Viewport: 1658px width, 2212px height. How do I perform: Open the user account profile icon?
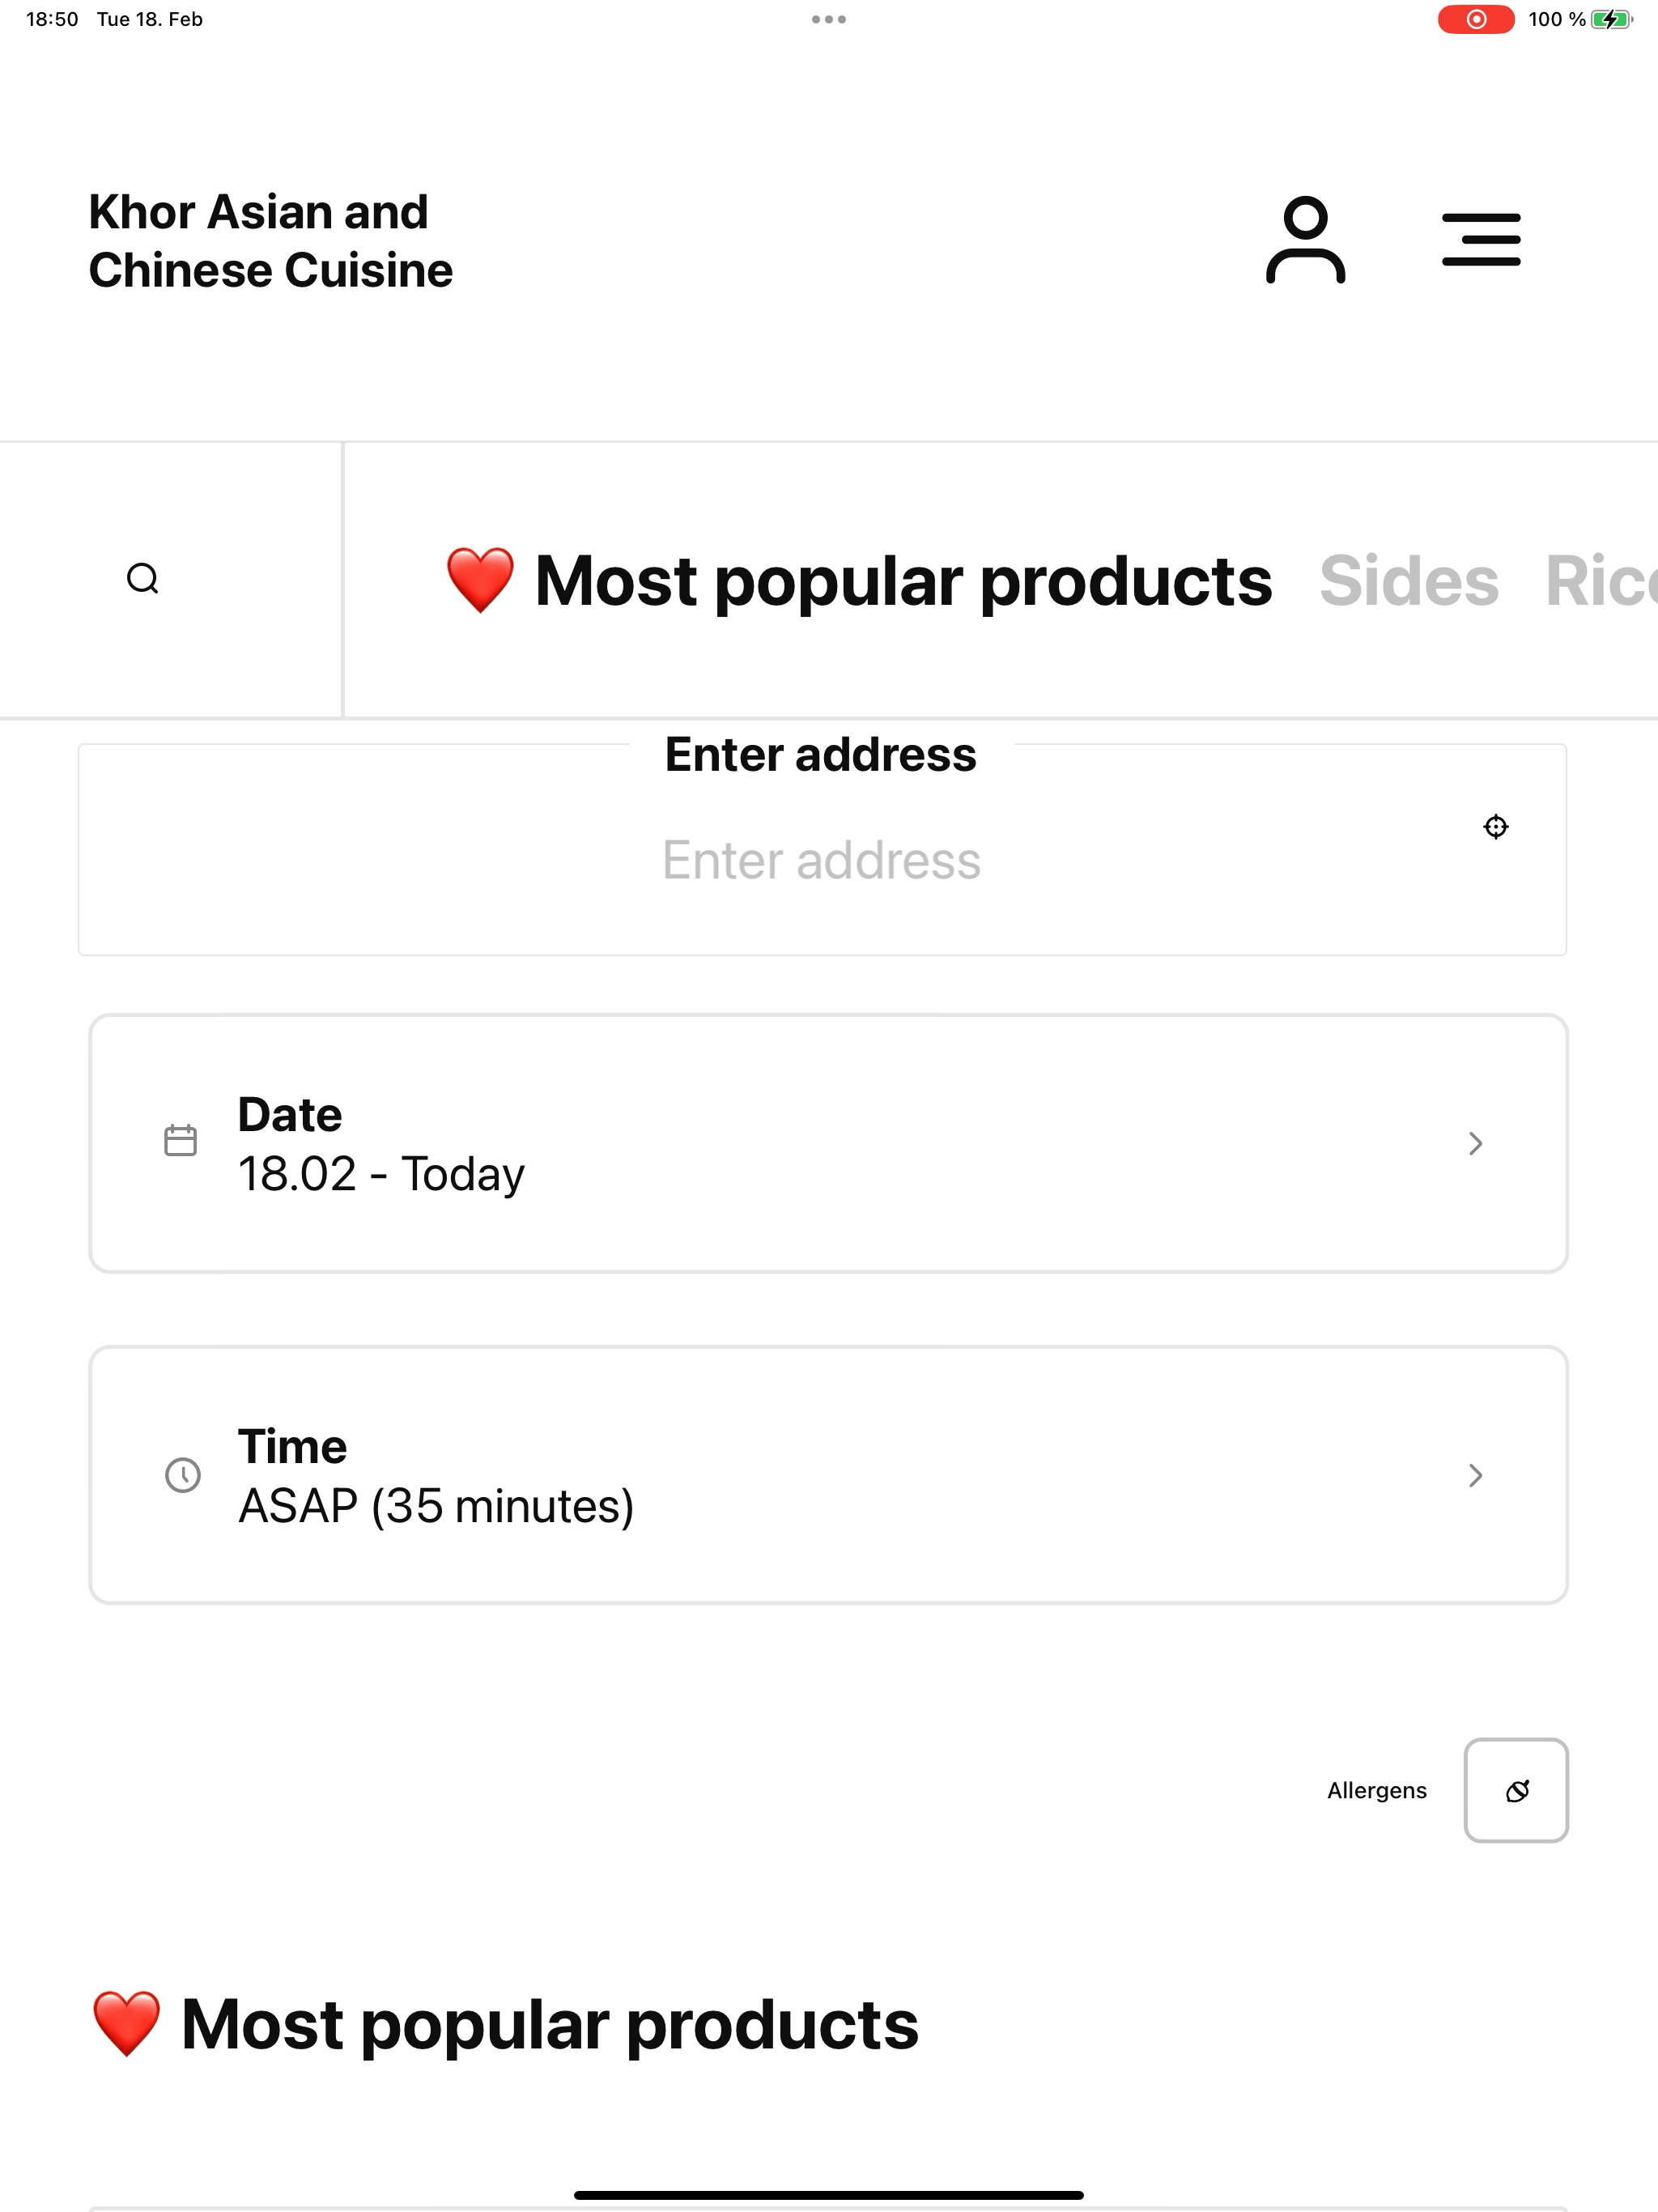click(x=1305, y=240)
